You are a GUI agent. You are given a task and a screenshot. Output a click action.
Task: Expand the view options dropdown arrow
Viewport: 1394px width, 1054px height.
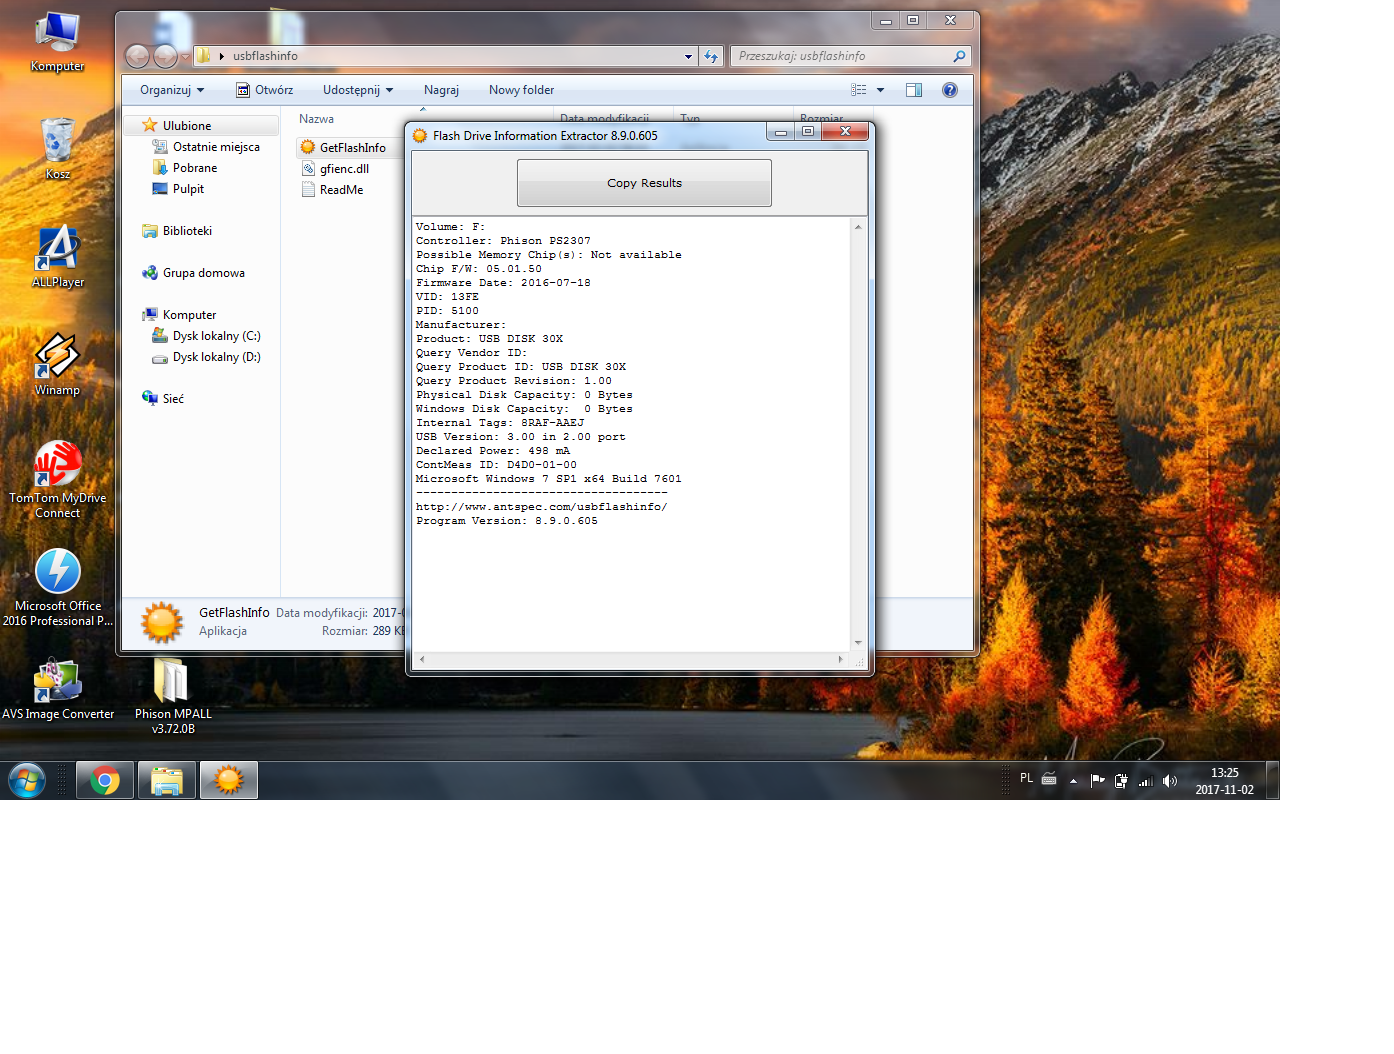pos(881,90)
